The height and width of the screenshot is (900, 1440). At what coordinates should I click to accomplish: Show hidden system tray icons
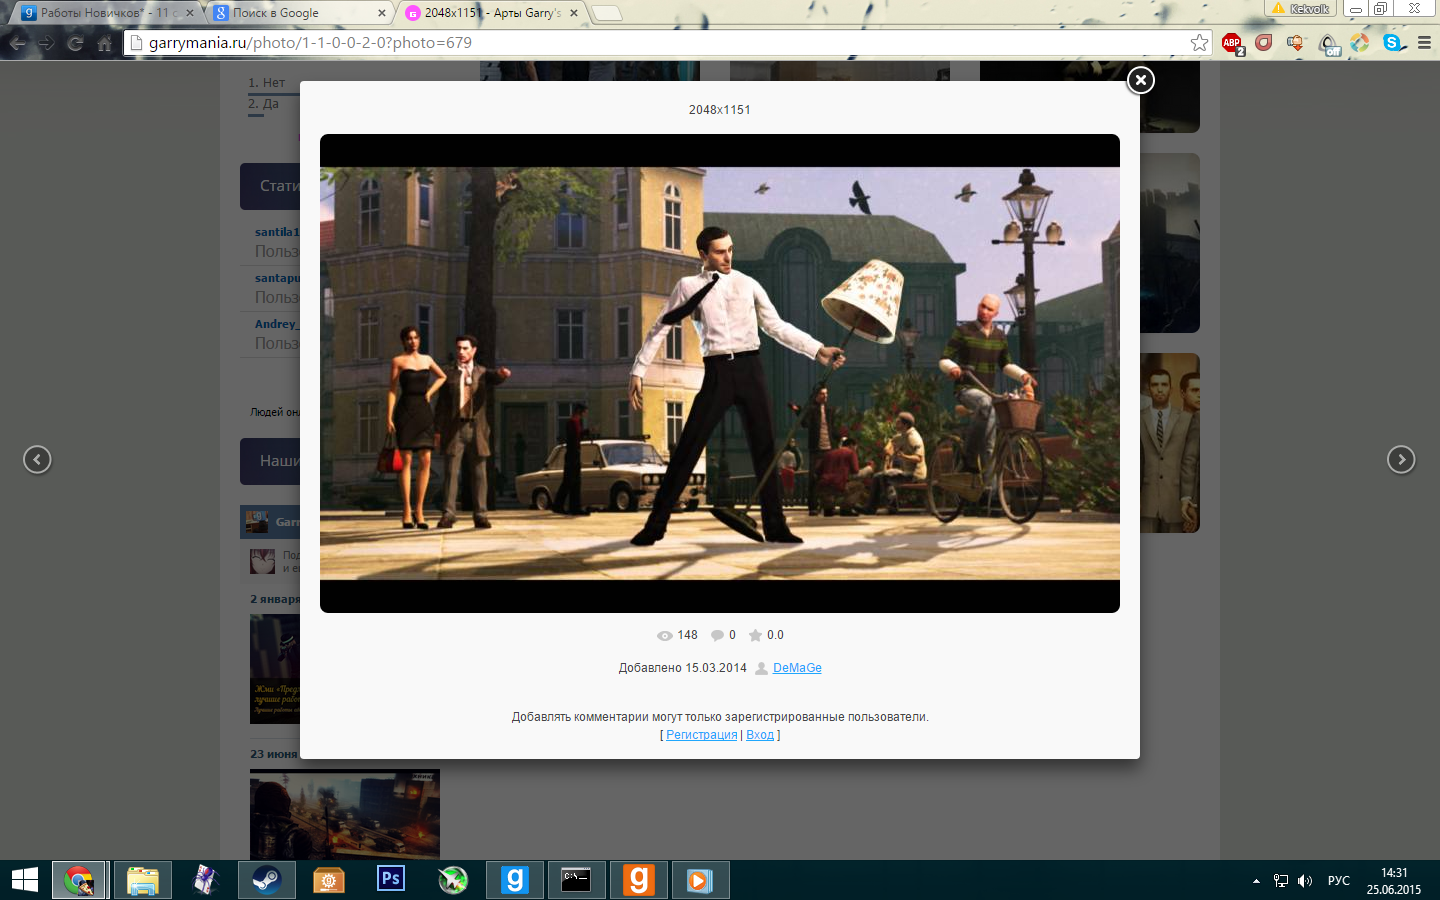(x=1256, y=881)
